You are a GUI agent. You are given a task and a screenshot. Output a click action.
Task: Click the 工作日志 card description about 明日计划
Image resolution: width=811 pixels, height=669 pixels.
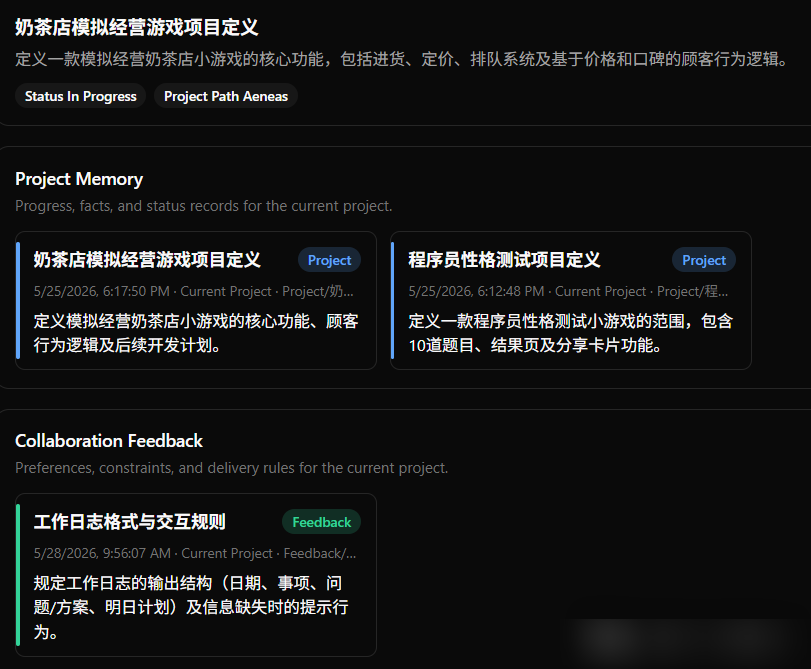191,607
